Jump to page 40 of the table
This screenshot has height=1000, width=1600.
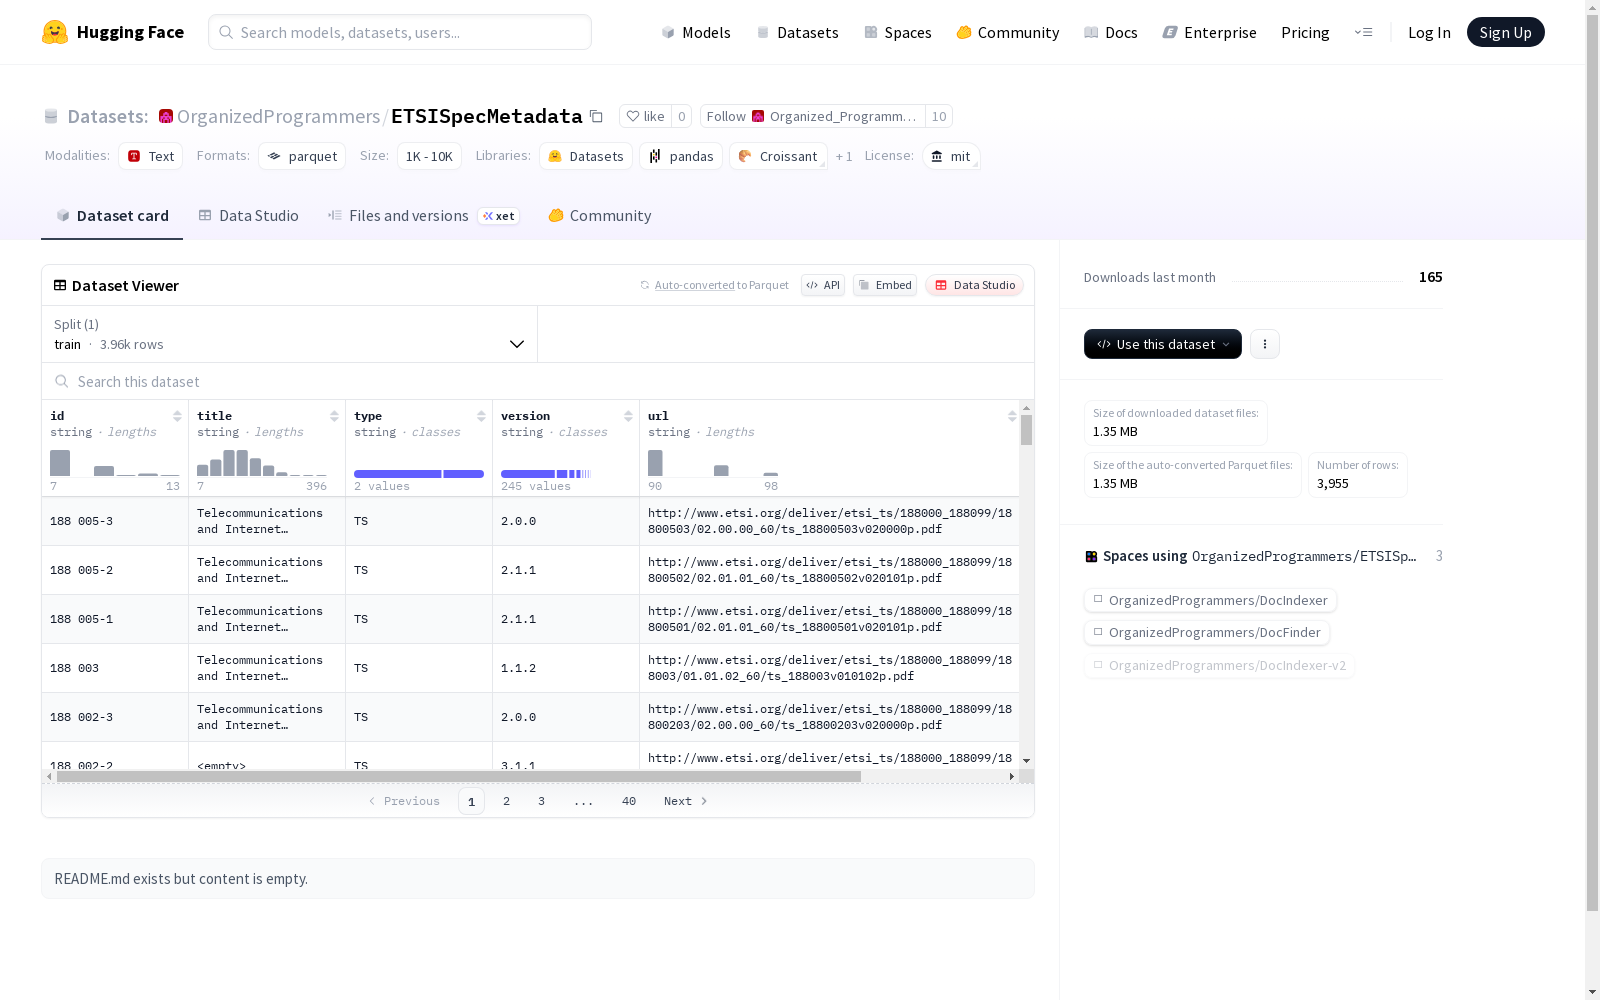(629, 801)
